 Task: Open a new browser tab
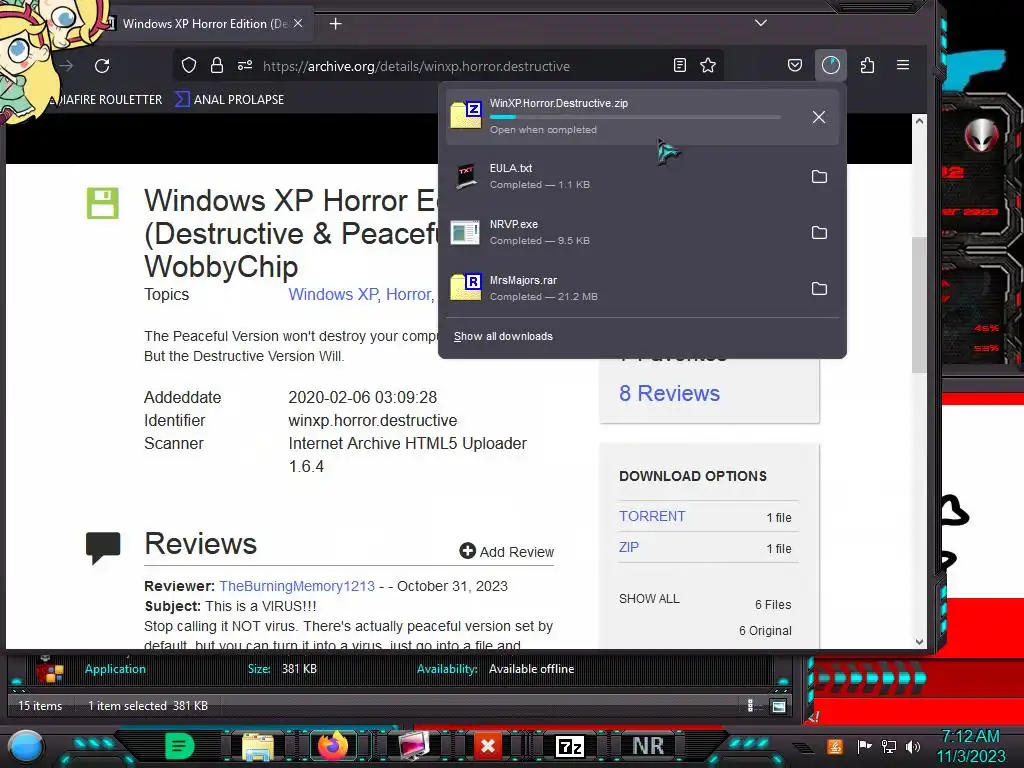click(336, 24)
